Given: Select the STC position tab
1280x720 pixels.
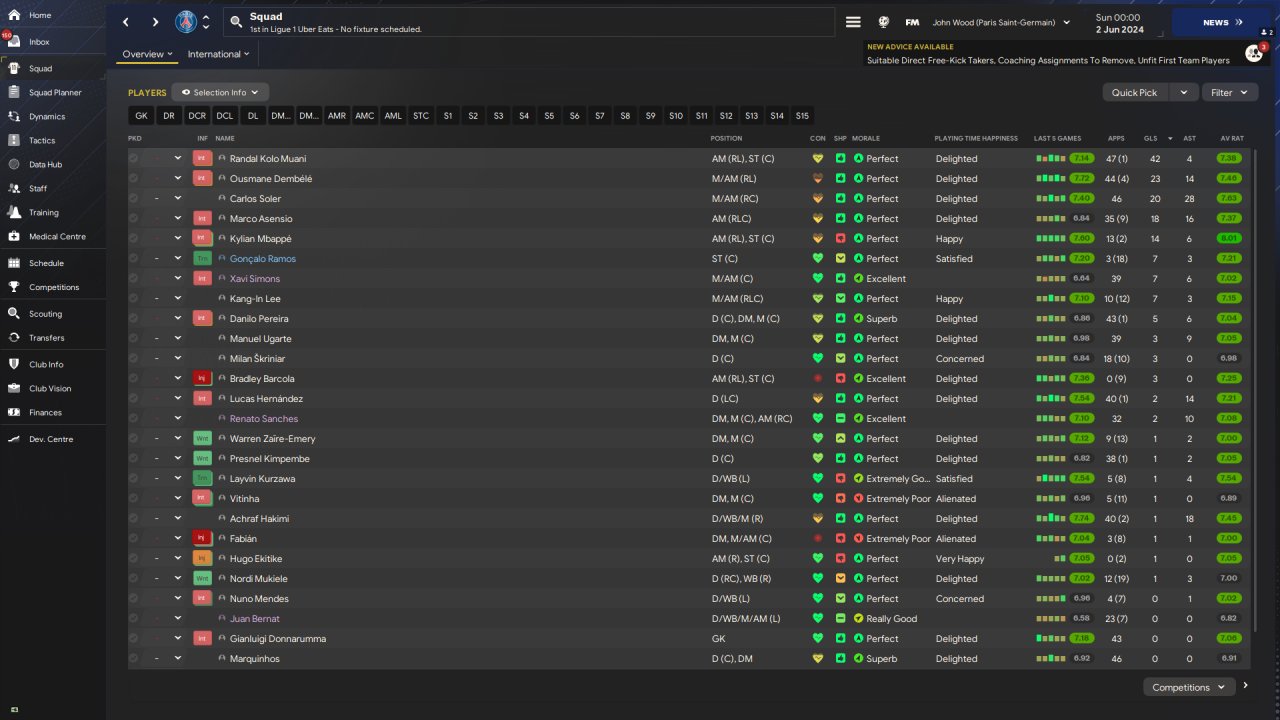Looking at the screenshot, I should (x=421, y=116).
